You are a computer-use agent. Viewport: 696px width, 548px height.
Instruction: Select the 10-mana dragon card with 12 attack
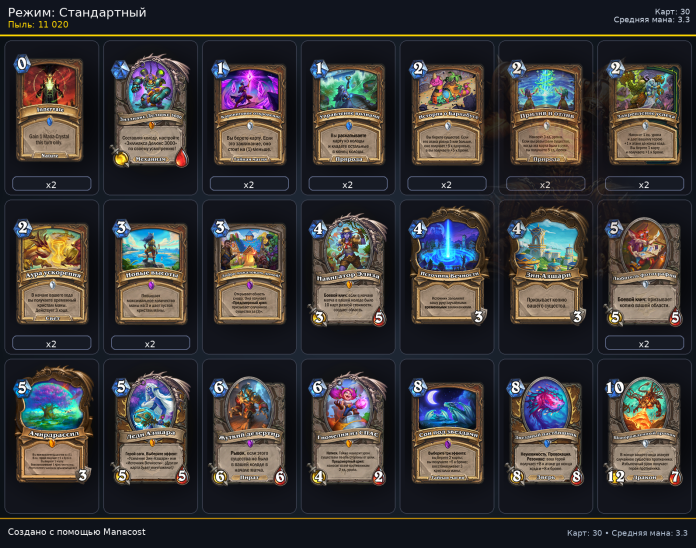[645, 430]
